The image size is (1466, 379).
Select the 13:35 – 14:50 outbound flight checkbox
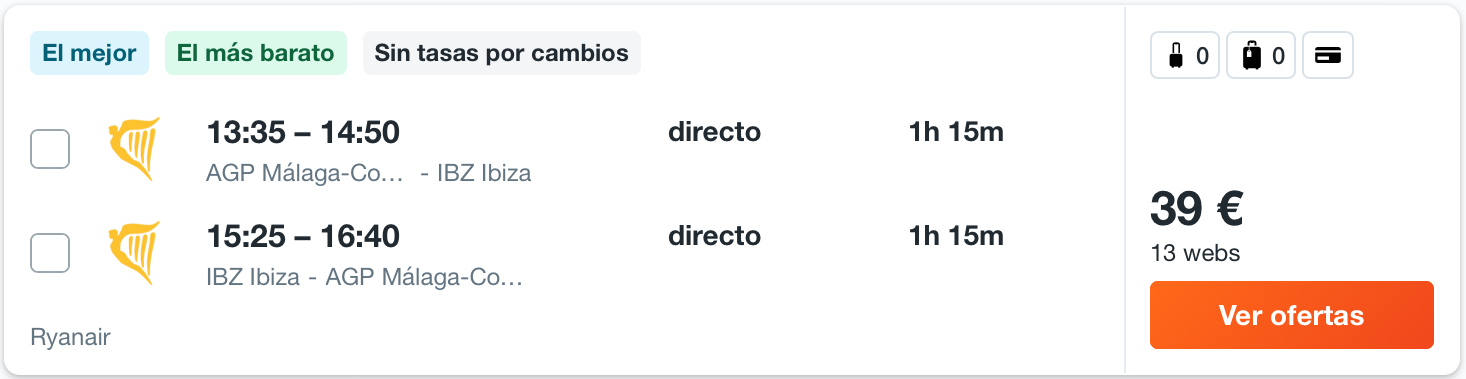point(50,149)
